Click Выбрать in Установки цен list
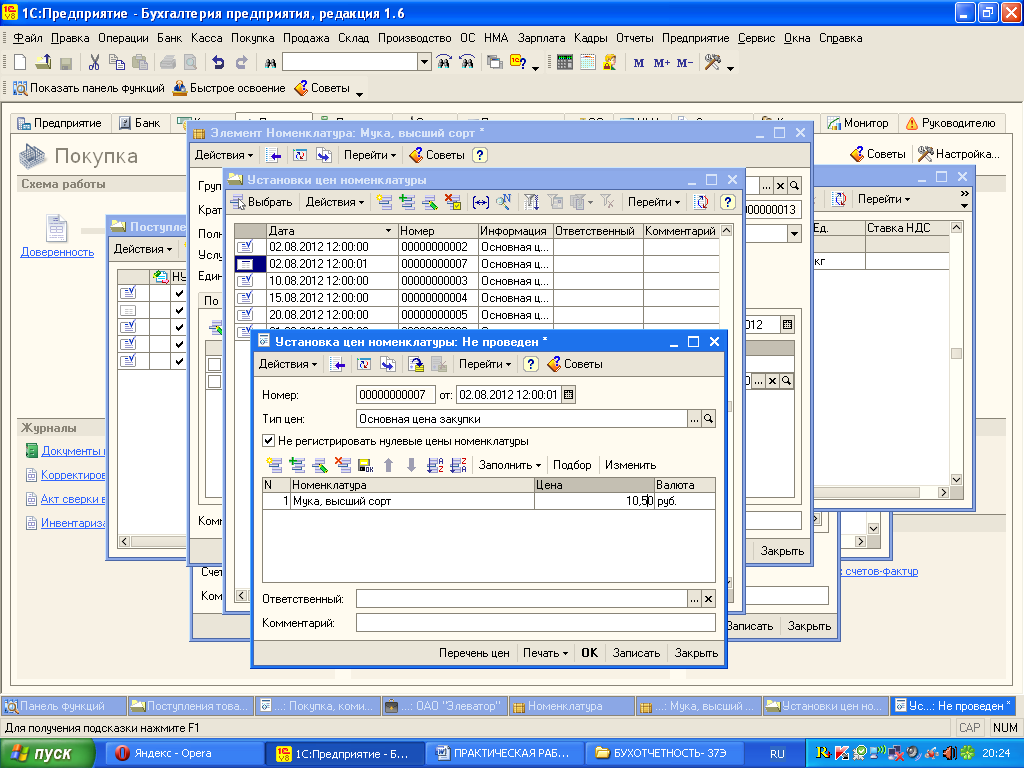 (x=262, y=202)
